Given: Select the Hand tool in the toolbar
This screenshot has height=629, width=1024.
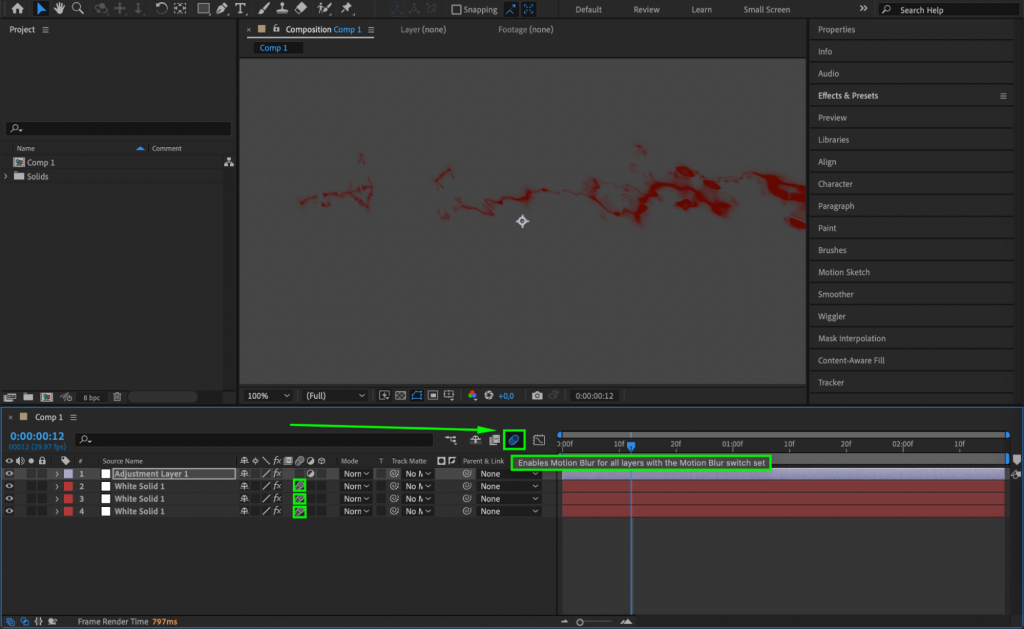Looking at the screenshot, I should (x=59, y=9).
